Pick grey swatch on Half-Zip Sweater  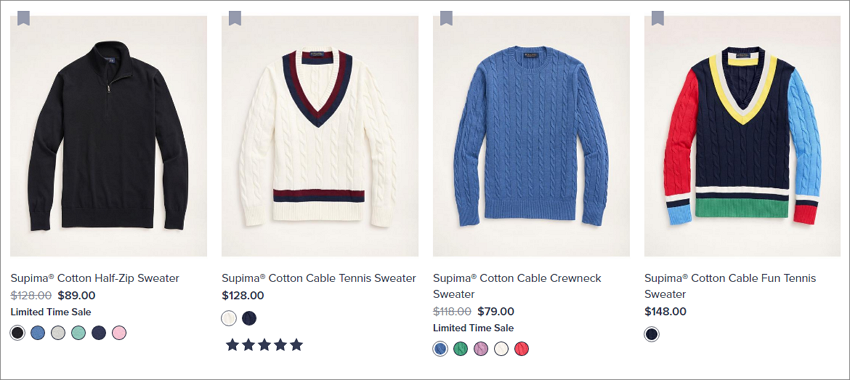click(58, 333)
